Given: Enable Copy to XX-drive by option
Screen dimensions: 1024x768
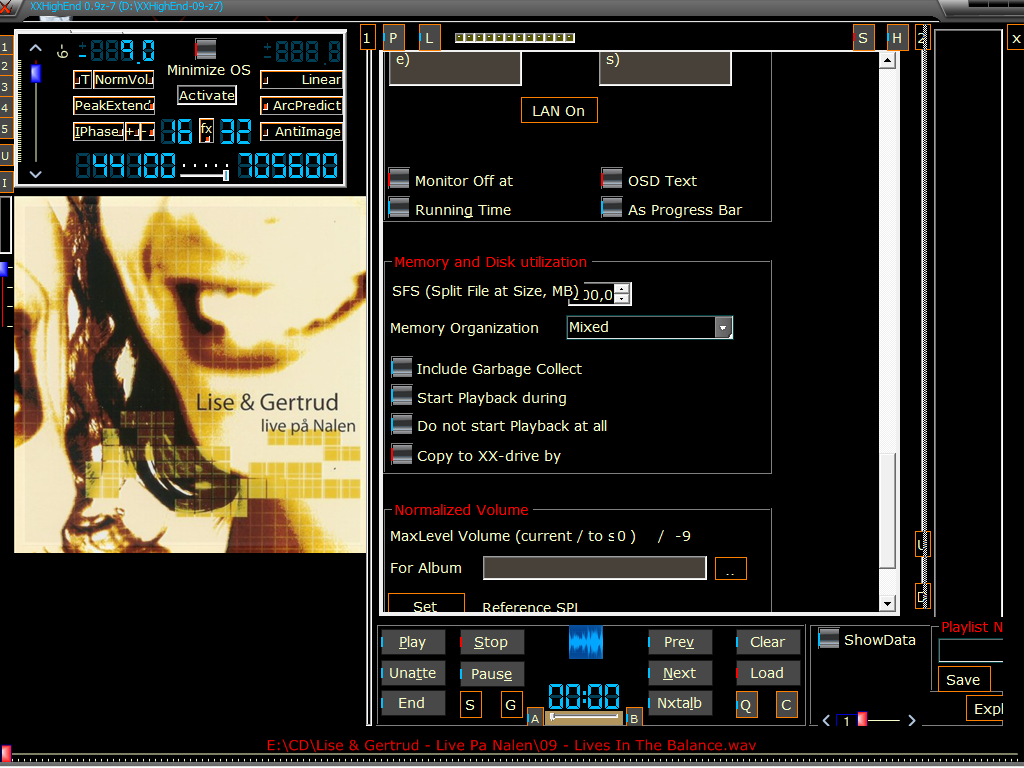Looking at the screenshot, I should 402,454.
